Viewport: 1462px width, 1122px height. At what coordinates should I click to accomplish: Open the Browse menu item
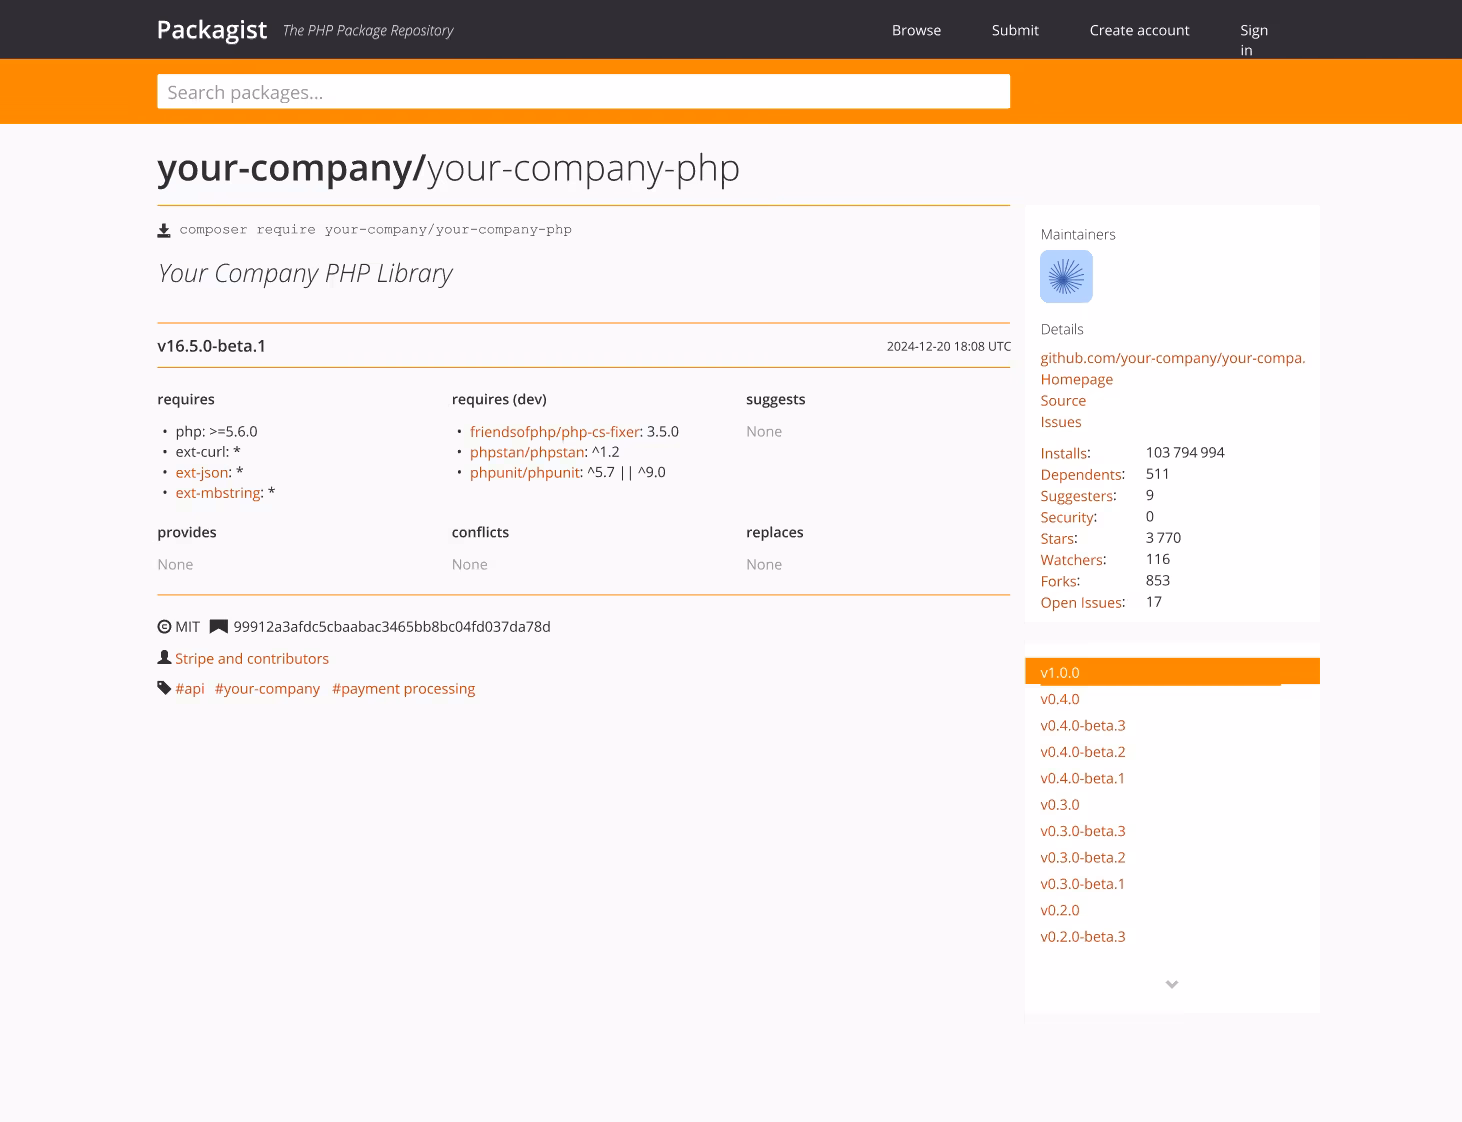click(x=916, y=30)
